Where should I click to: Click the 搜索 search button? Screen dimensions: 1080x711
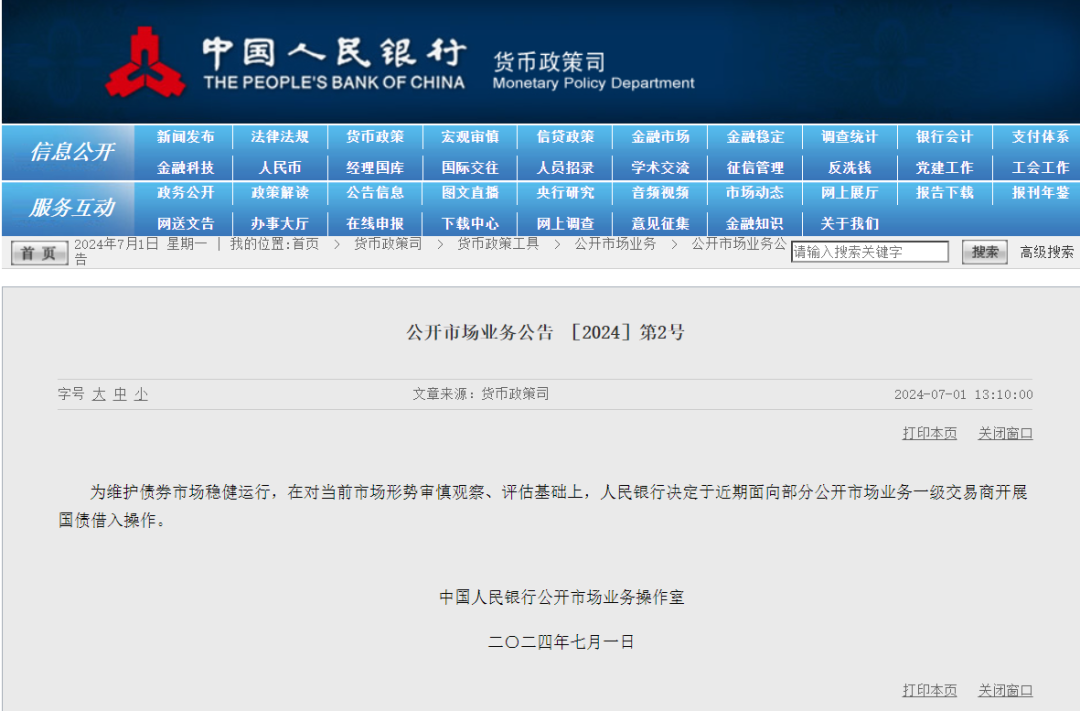(984, 252)
